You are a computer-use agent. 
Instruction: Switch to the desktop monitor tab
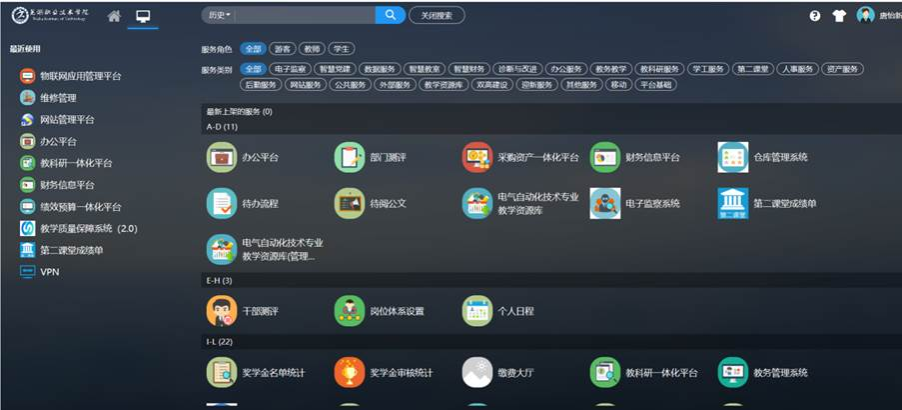[x=143, y=16]
